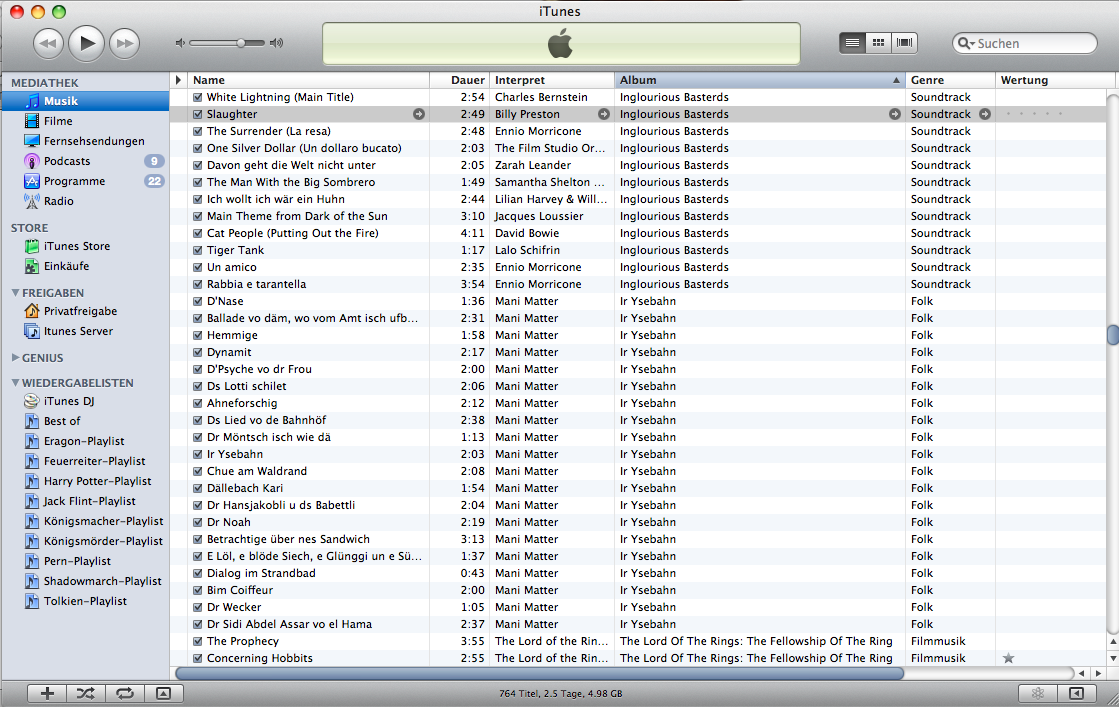Show or hide the artwork viewer

(x=163, y=693)
